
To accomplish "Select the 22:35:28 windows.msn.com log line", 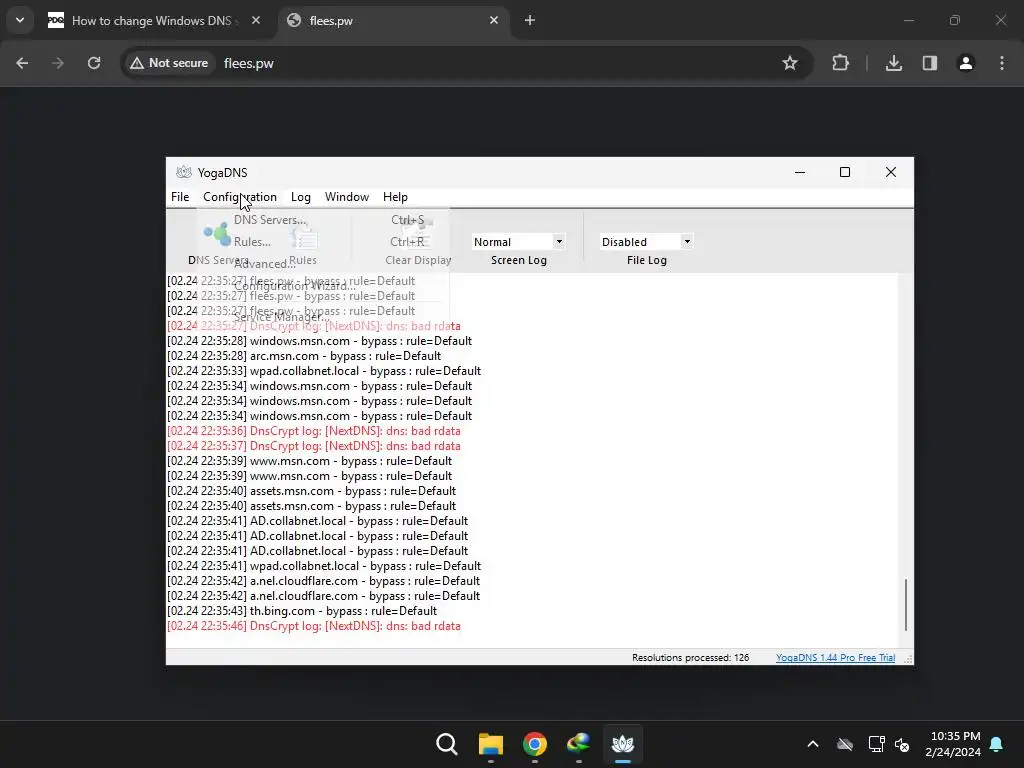I will (319, 341).
